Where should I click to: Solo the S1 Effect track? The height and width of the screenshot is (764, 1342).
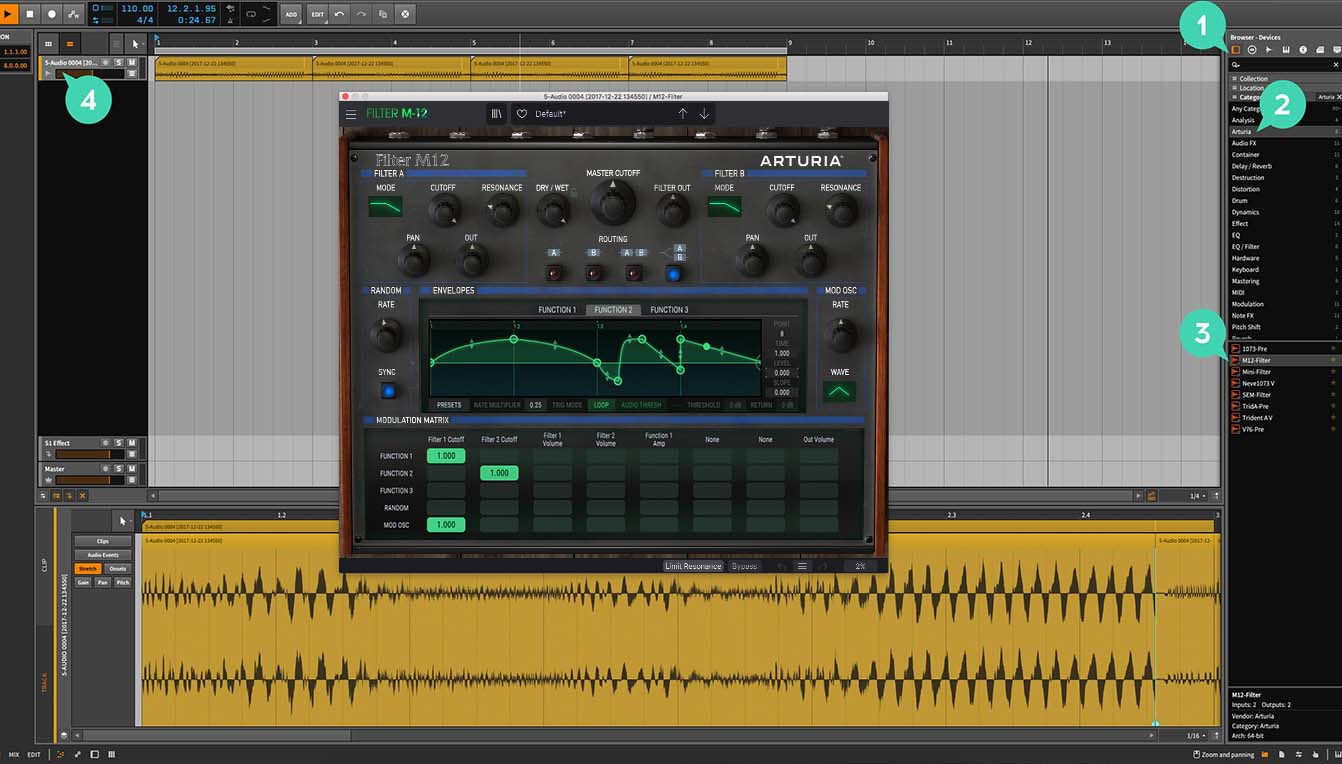(x=119, y=442)
